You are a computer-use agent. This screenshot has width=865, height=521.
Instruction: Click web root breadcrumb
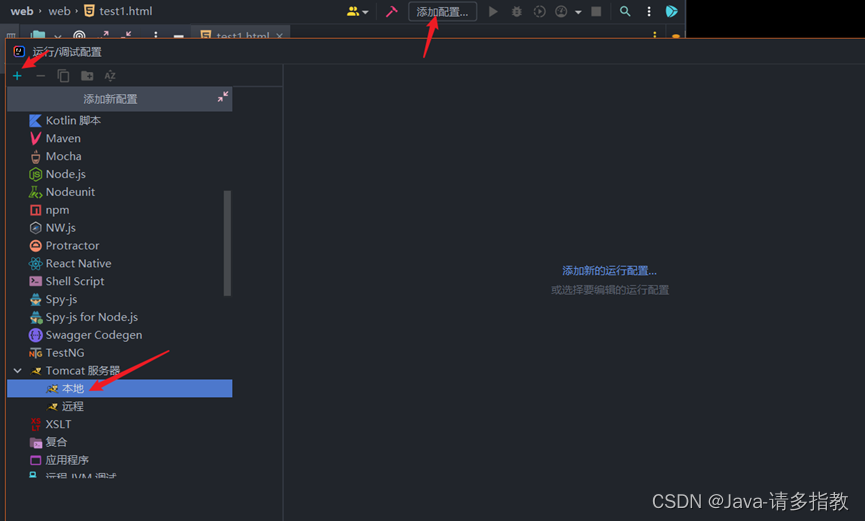22,11
